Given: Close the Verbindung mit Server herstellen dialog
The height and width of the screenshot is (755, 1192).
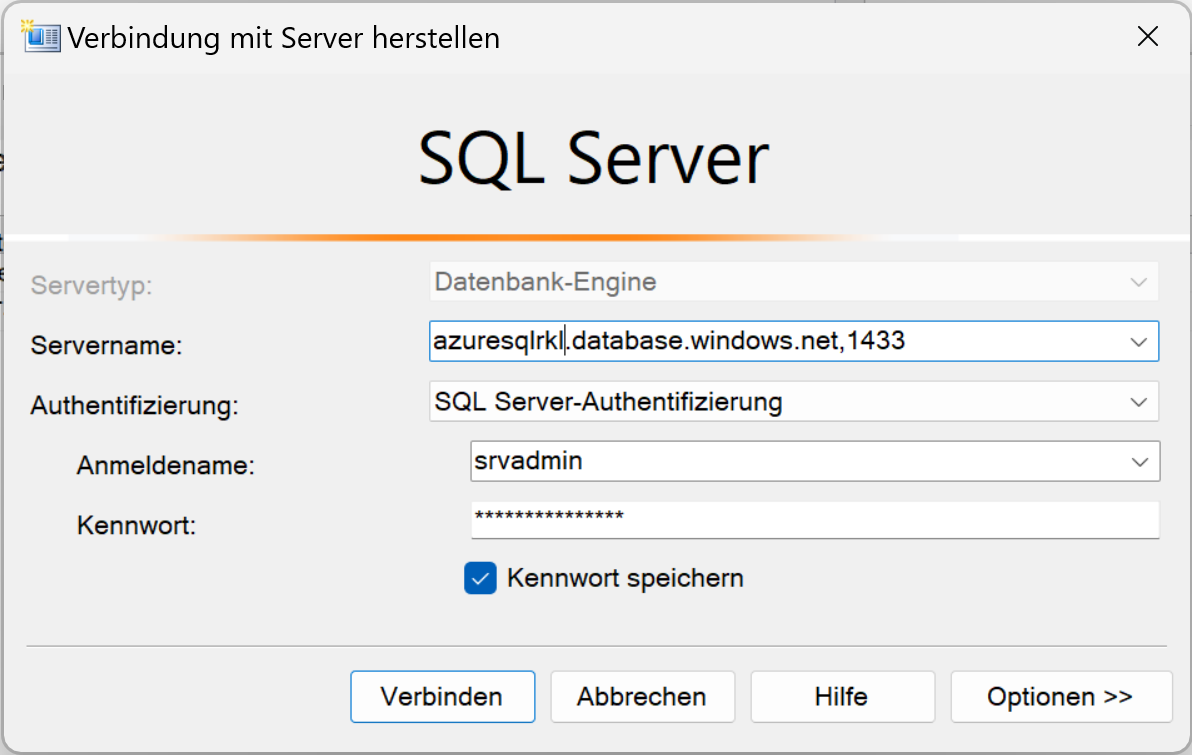Looking at the screenshot, I should coord(1148,36).
